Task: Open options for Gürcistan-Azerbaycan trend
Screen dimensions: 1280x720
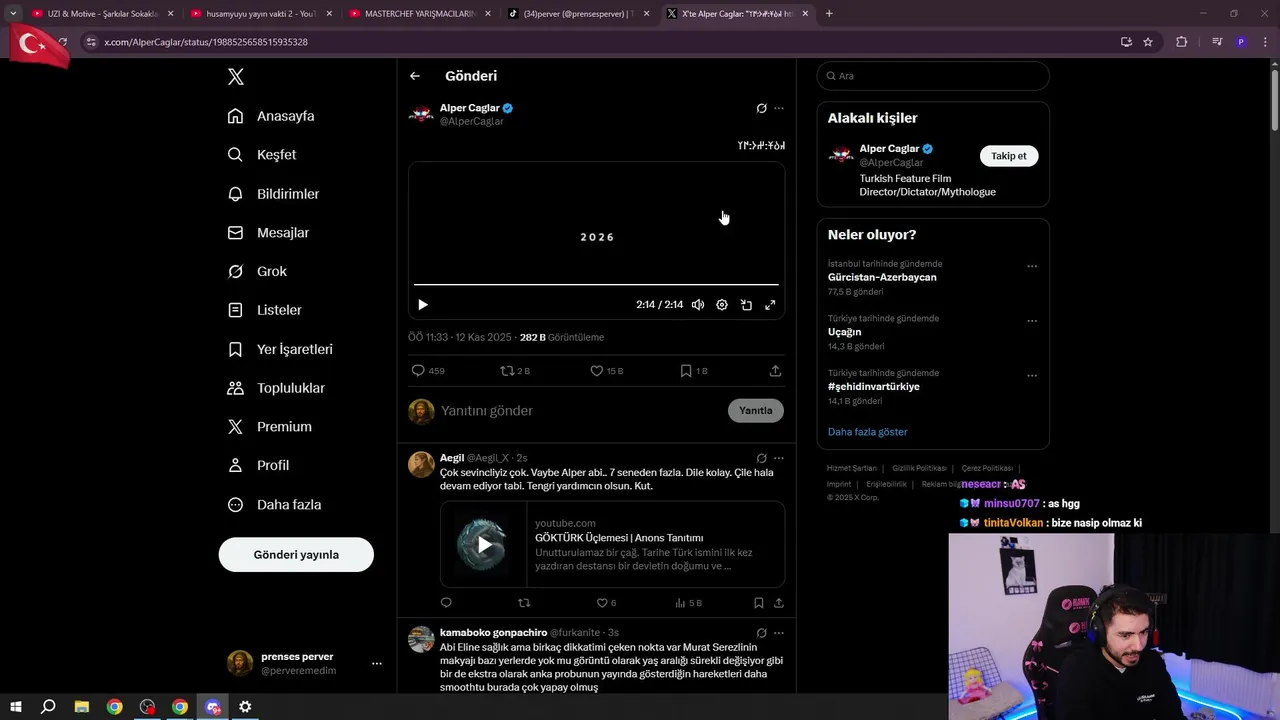Action: [x=1032, y=267]
